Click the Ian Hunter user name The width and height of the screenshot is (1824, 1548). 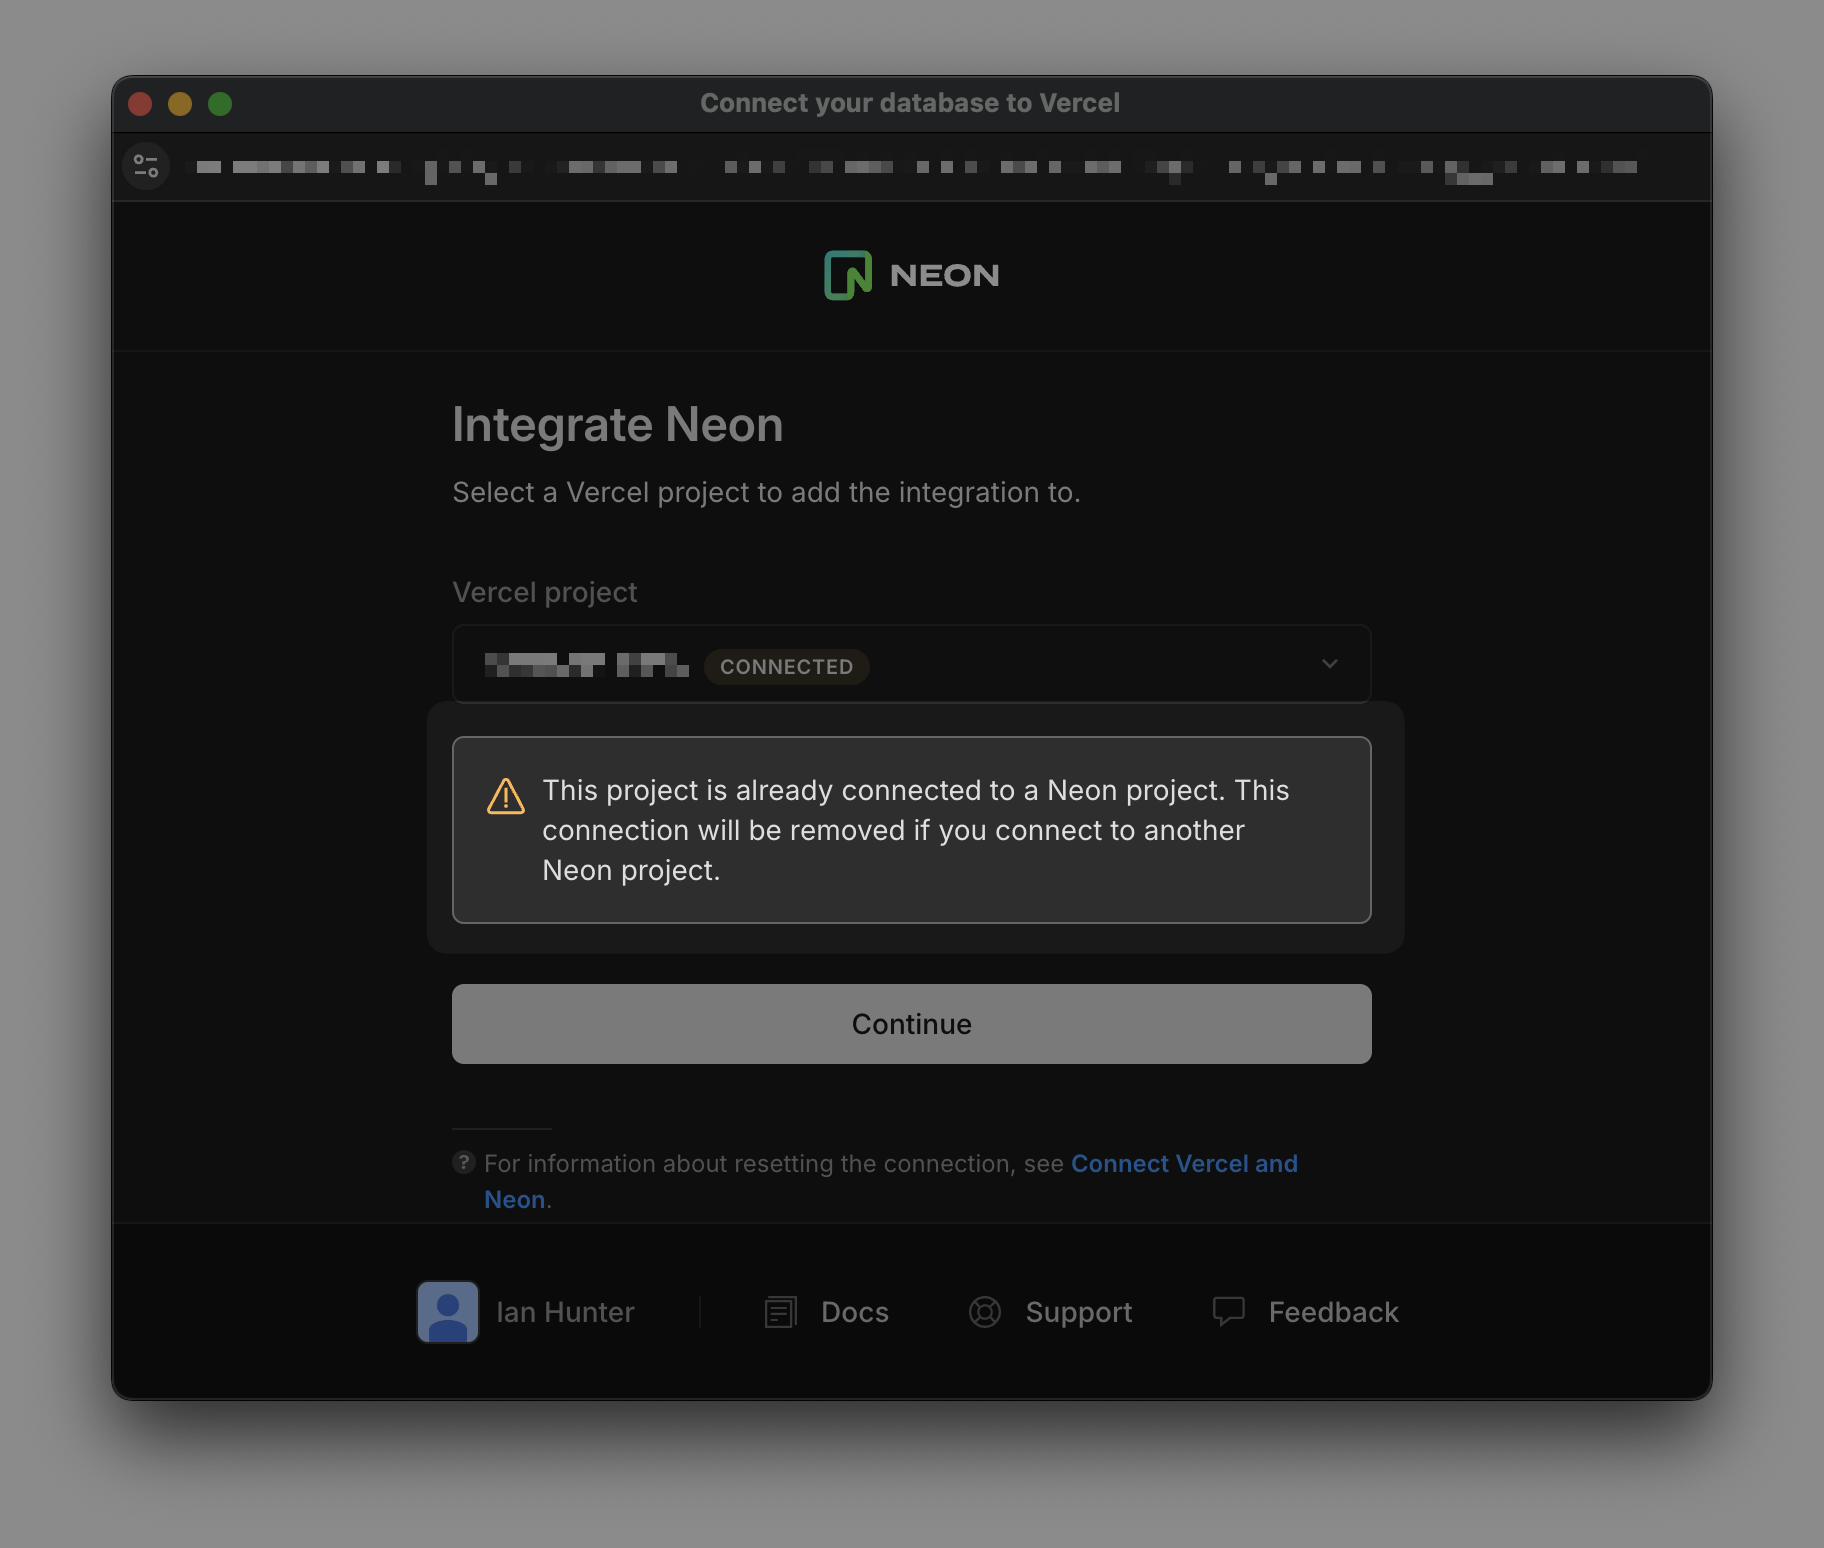click(x=565, y=1312)
